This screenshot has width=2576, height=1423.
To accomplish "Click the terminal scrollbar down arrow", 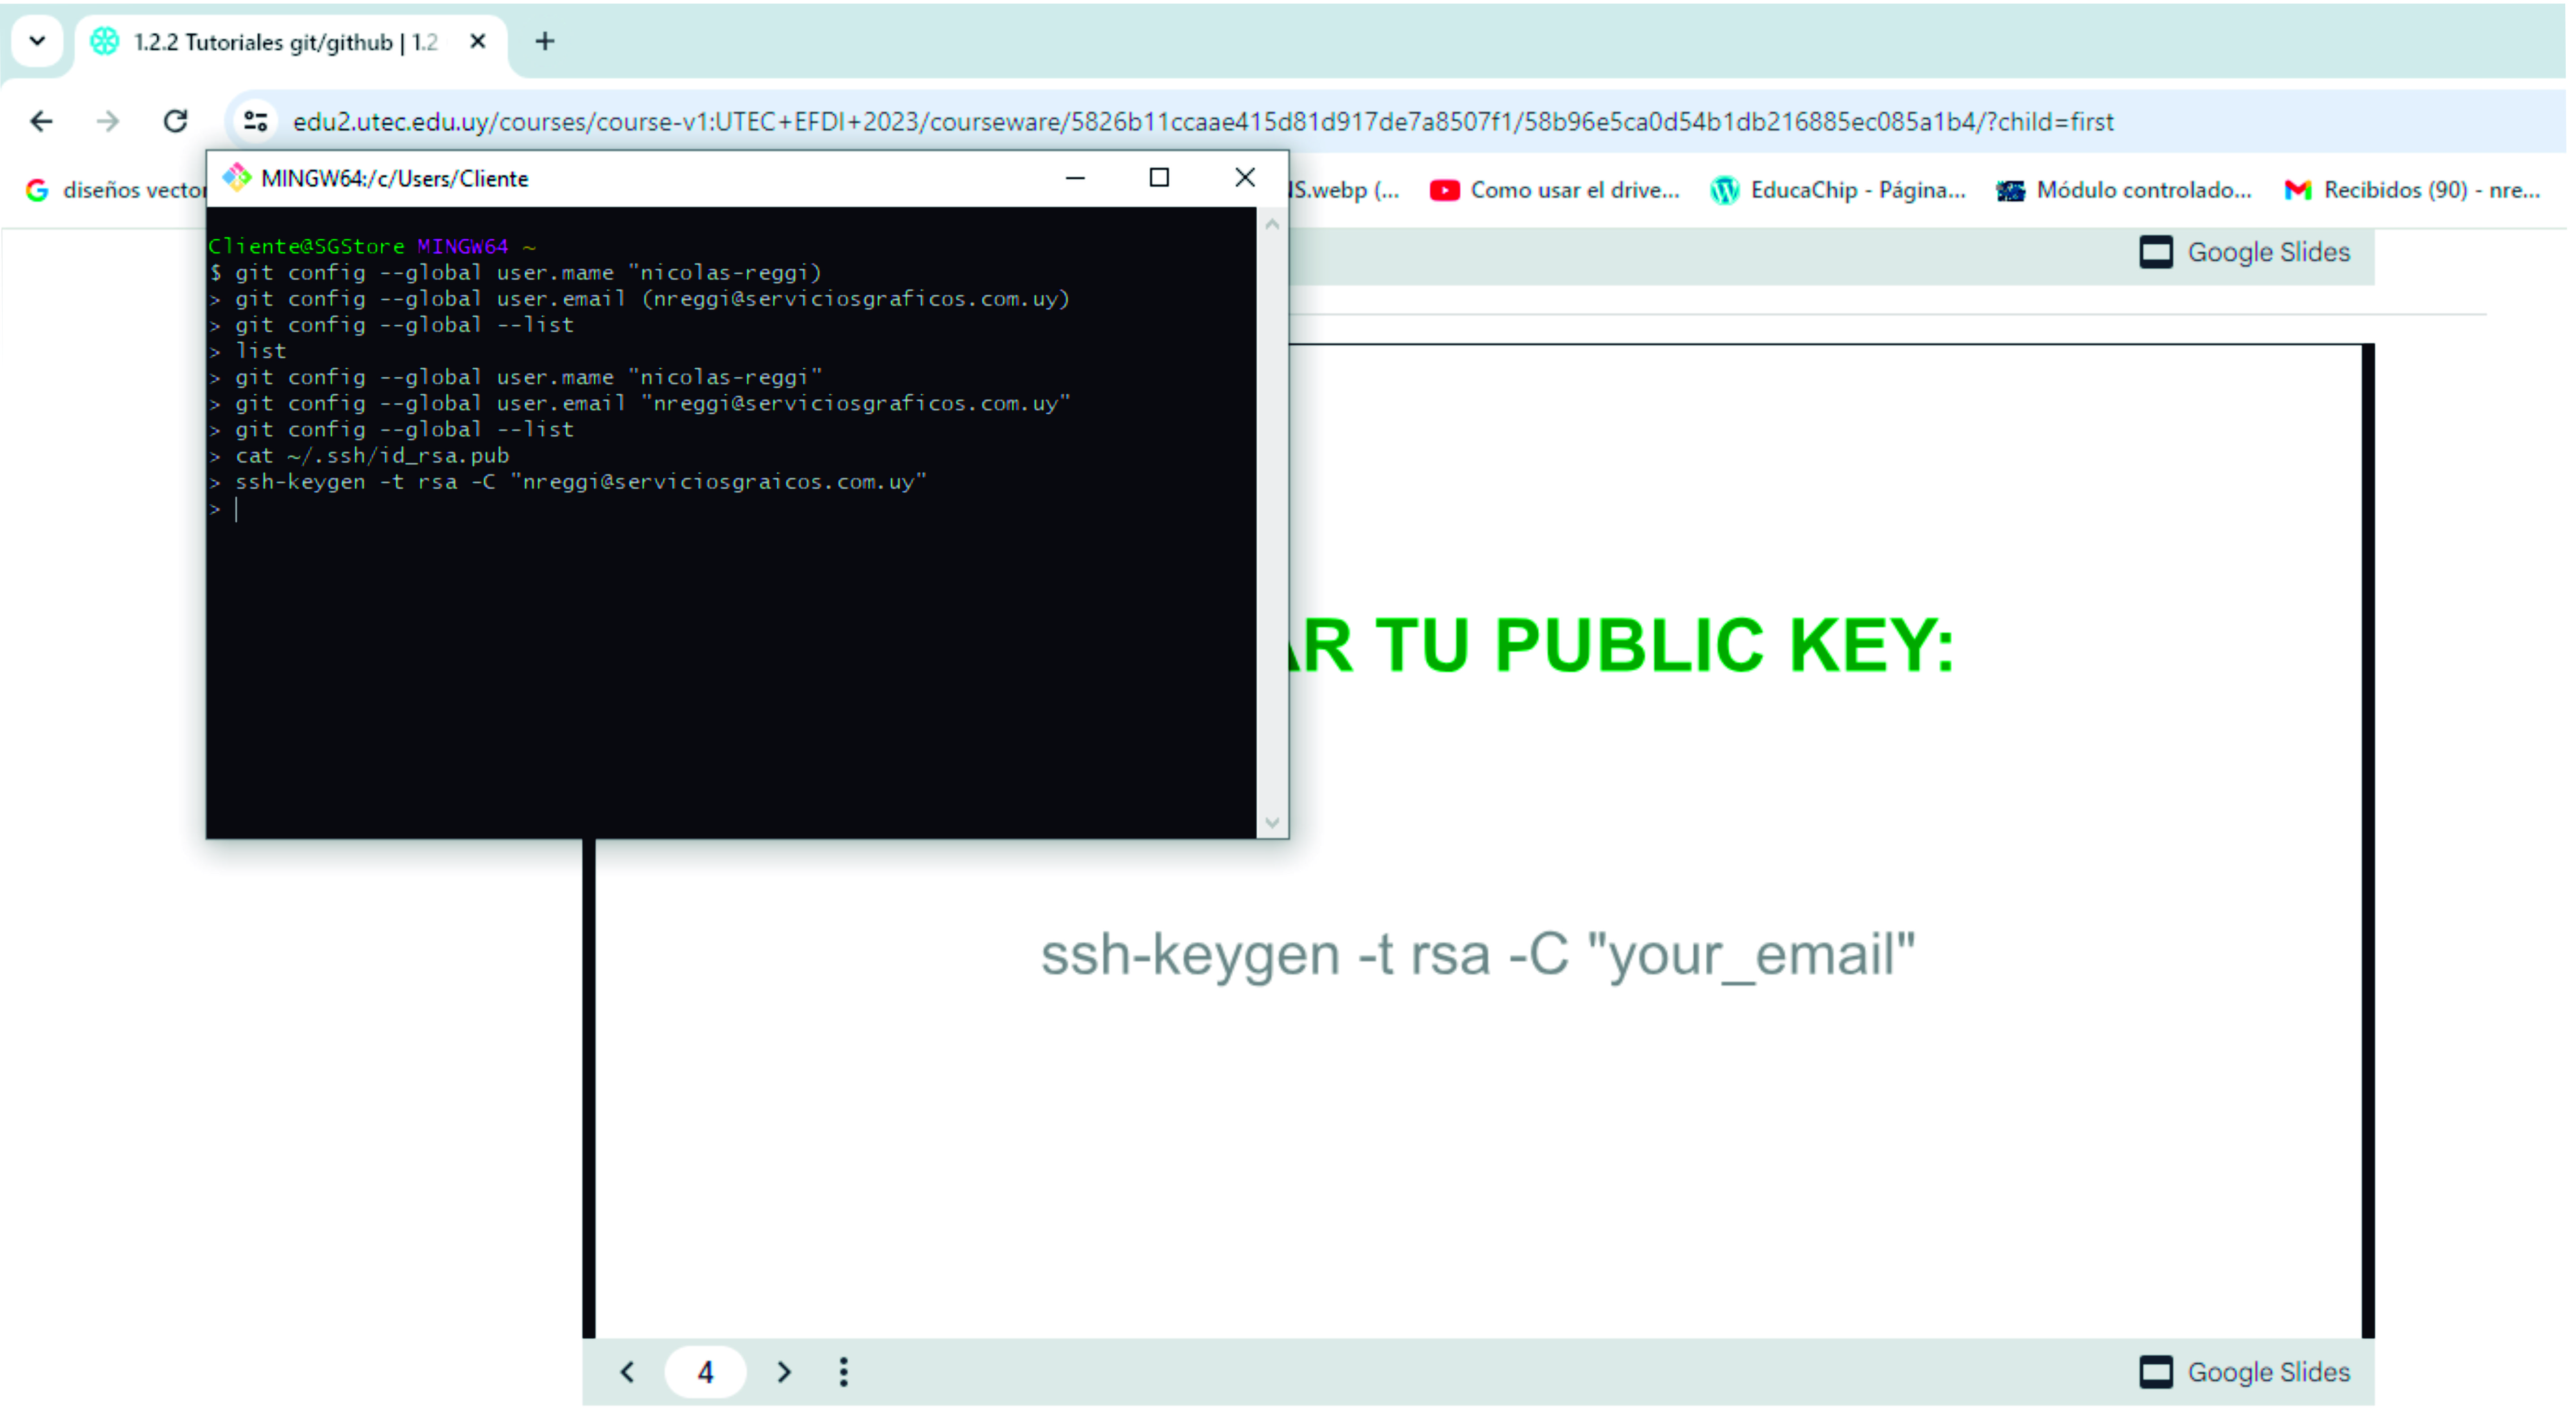I will 1272,823.
